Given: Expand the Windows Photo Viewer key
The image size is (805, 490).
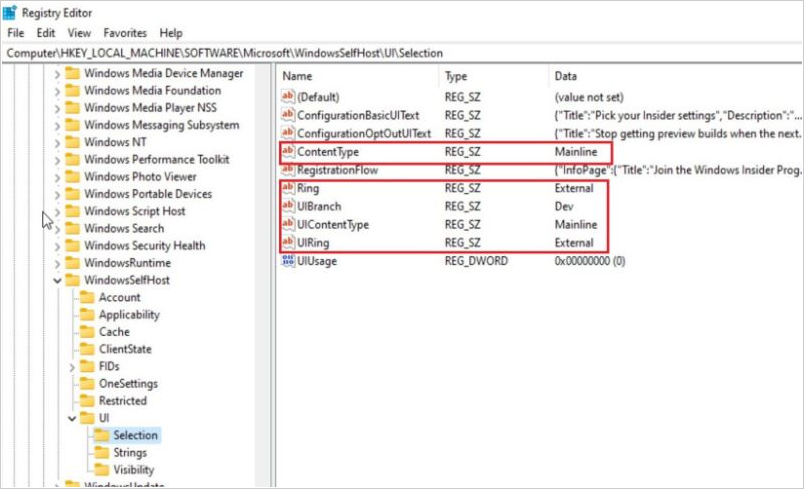Looking at the screenshot, I should pyautogui.click(x=57, y=177).
